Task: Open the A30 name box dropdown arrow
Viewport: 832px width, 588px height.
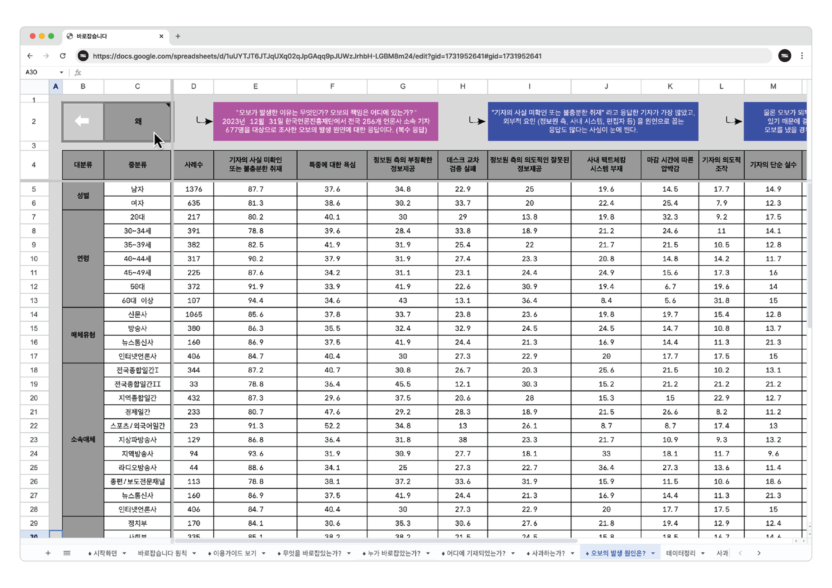Action: pyautogui.click(x=63, y=72)
